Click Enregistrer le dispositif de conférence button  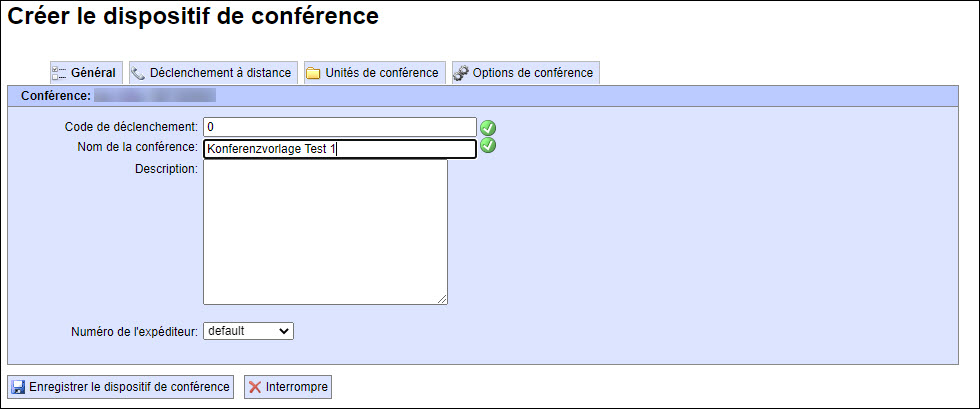point(121,387)
